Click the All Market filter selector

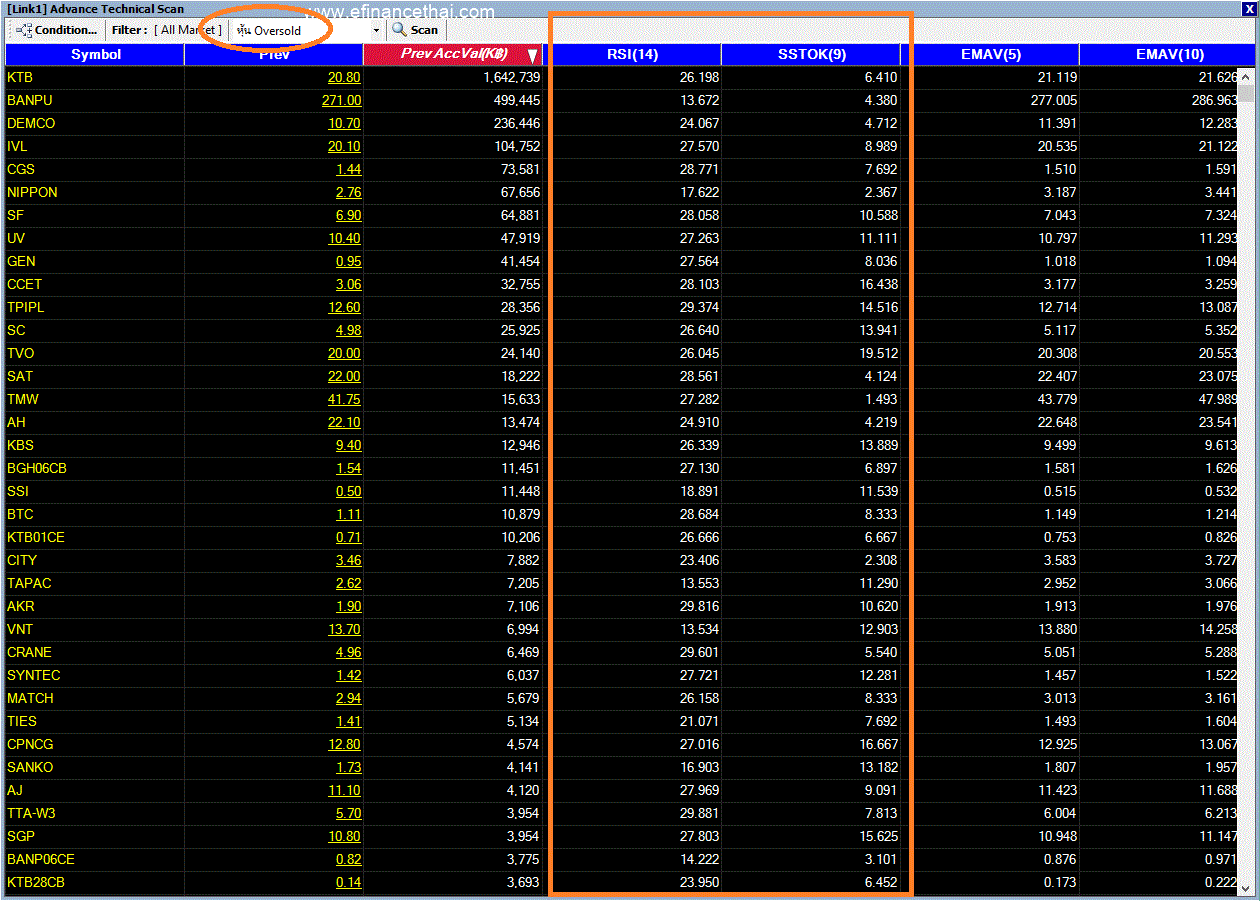188,30
